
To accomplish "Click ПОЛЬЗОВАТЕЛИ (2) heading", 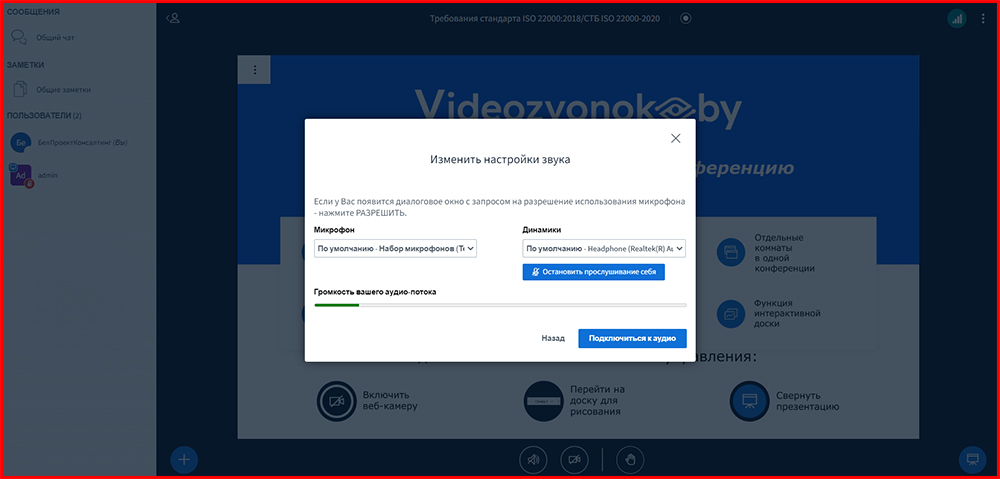I will [45, 115].
